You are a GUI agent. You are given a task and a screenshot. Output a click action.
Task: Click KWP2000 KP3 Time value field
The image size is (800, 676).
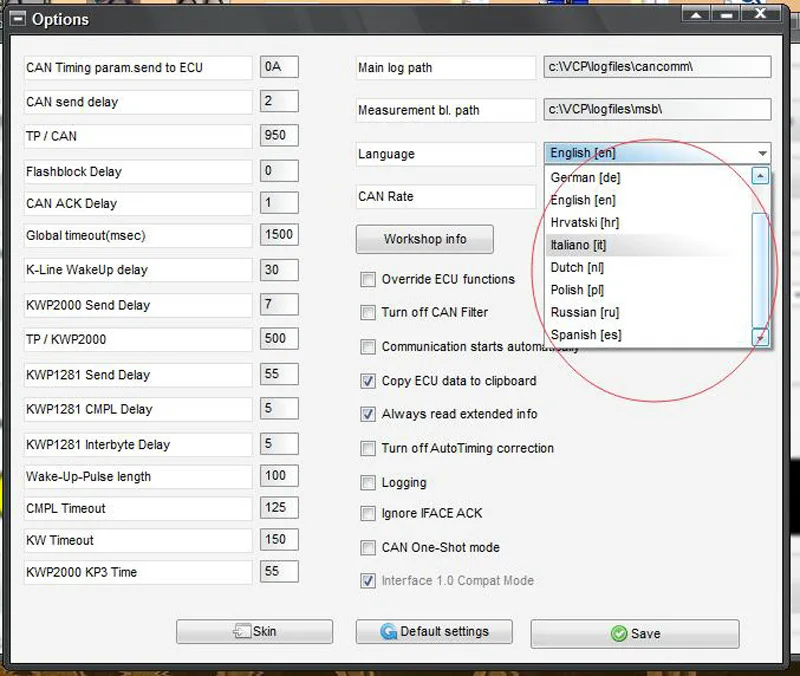click(x=279, y=571)
